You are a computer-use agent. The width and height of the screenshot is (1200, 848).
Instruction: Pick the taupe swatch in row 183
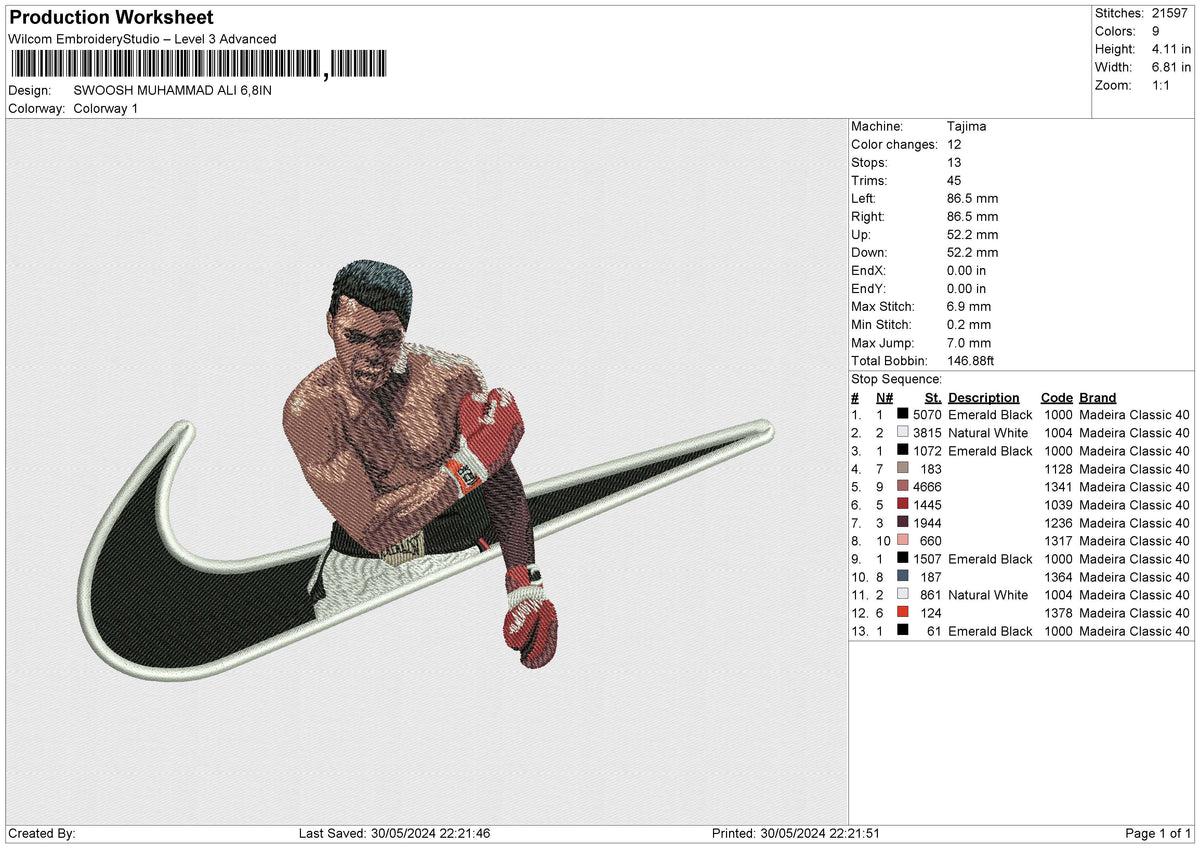click(x=903, y=469)
